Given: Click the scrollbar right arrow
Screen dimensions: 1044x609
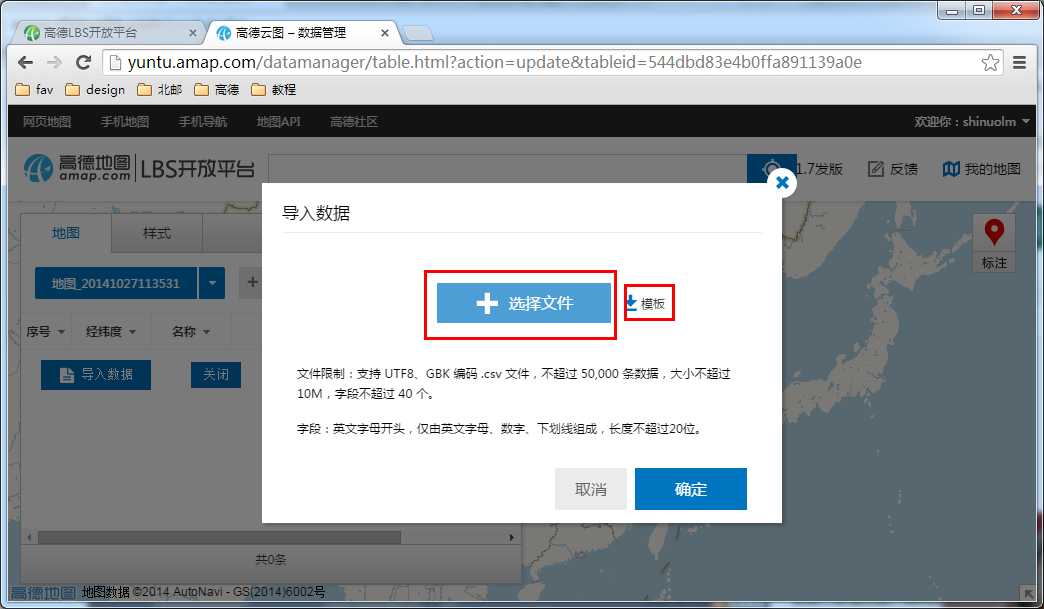Looking at the screenshot, I should pyautogui.click(x=511, y=537).
